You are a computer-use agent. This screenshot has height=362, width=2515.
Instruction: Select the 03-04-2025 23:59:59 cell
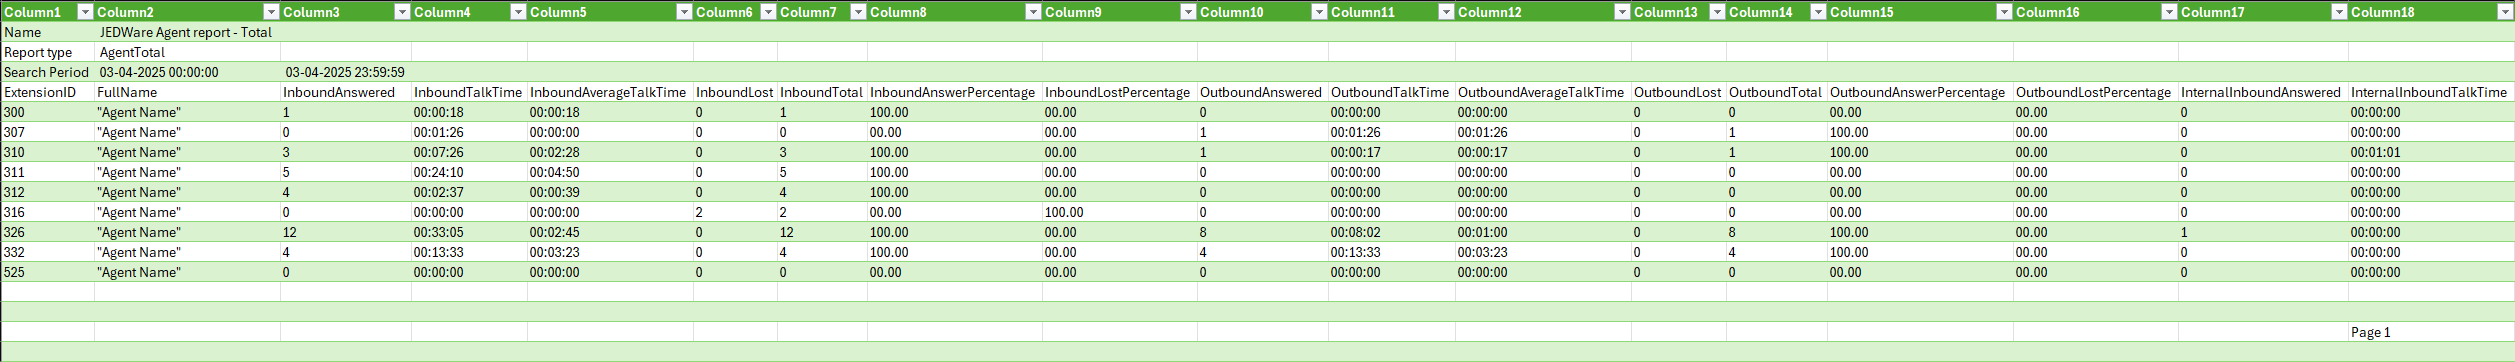(346, 72)
